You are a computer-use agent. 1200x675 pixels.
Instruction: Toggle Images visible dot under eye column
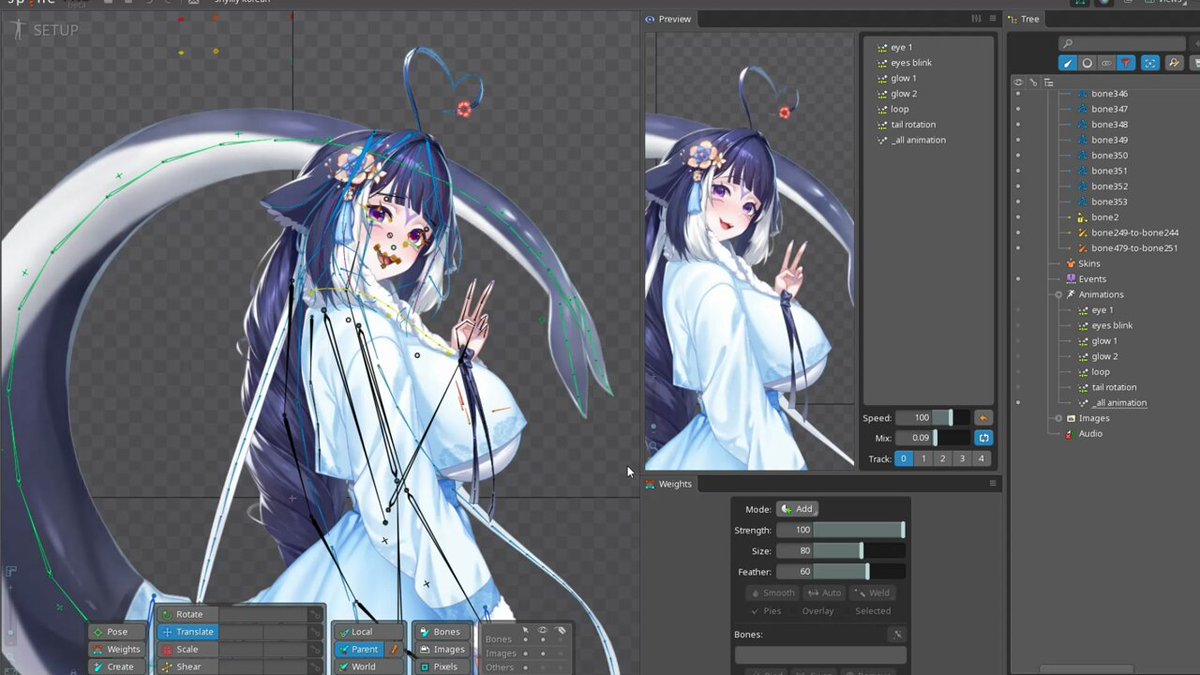click(543, 654)
